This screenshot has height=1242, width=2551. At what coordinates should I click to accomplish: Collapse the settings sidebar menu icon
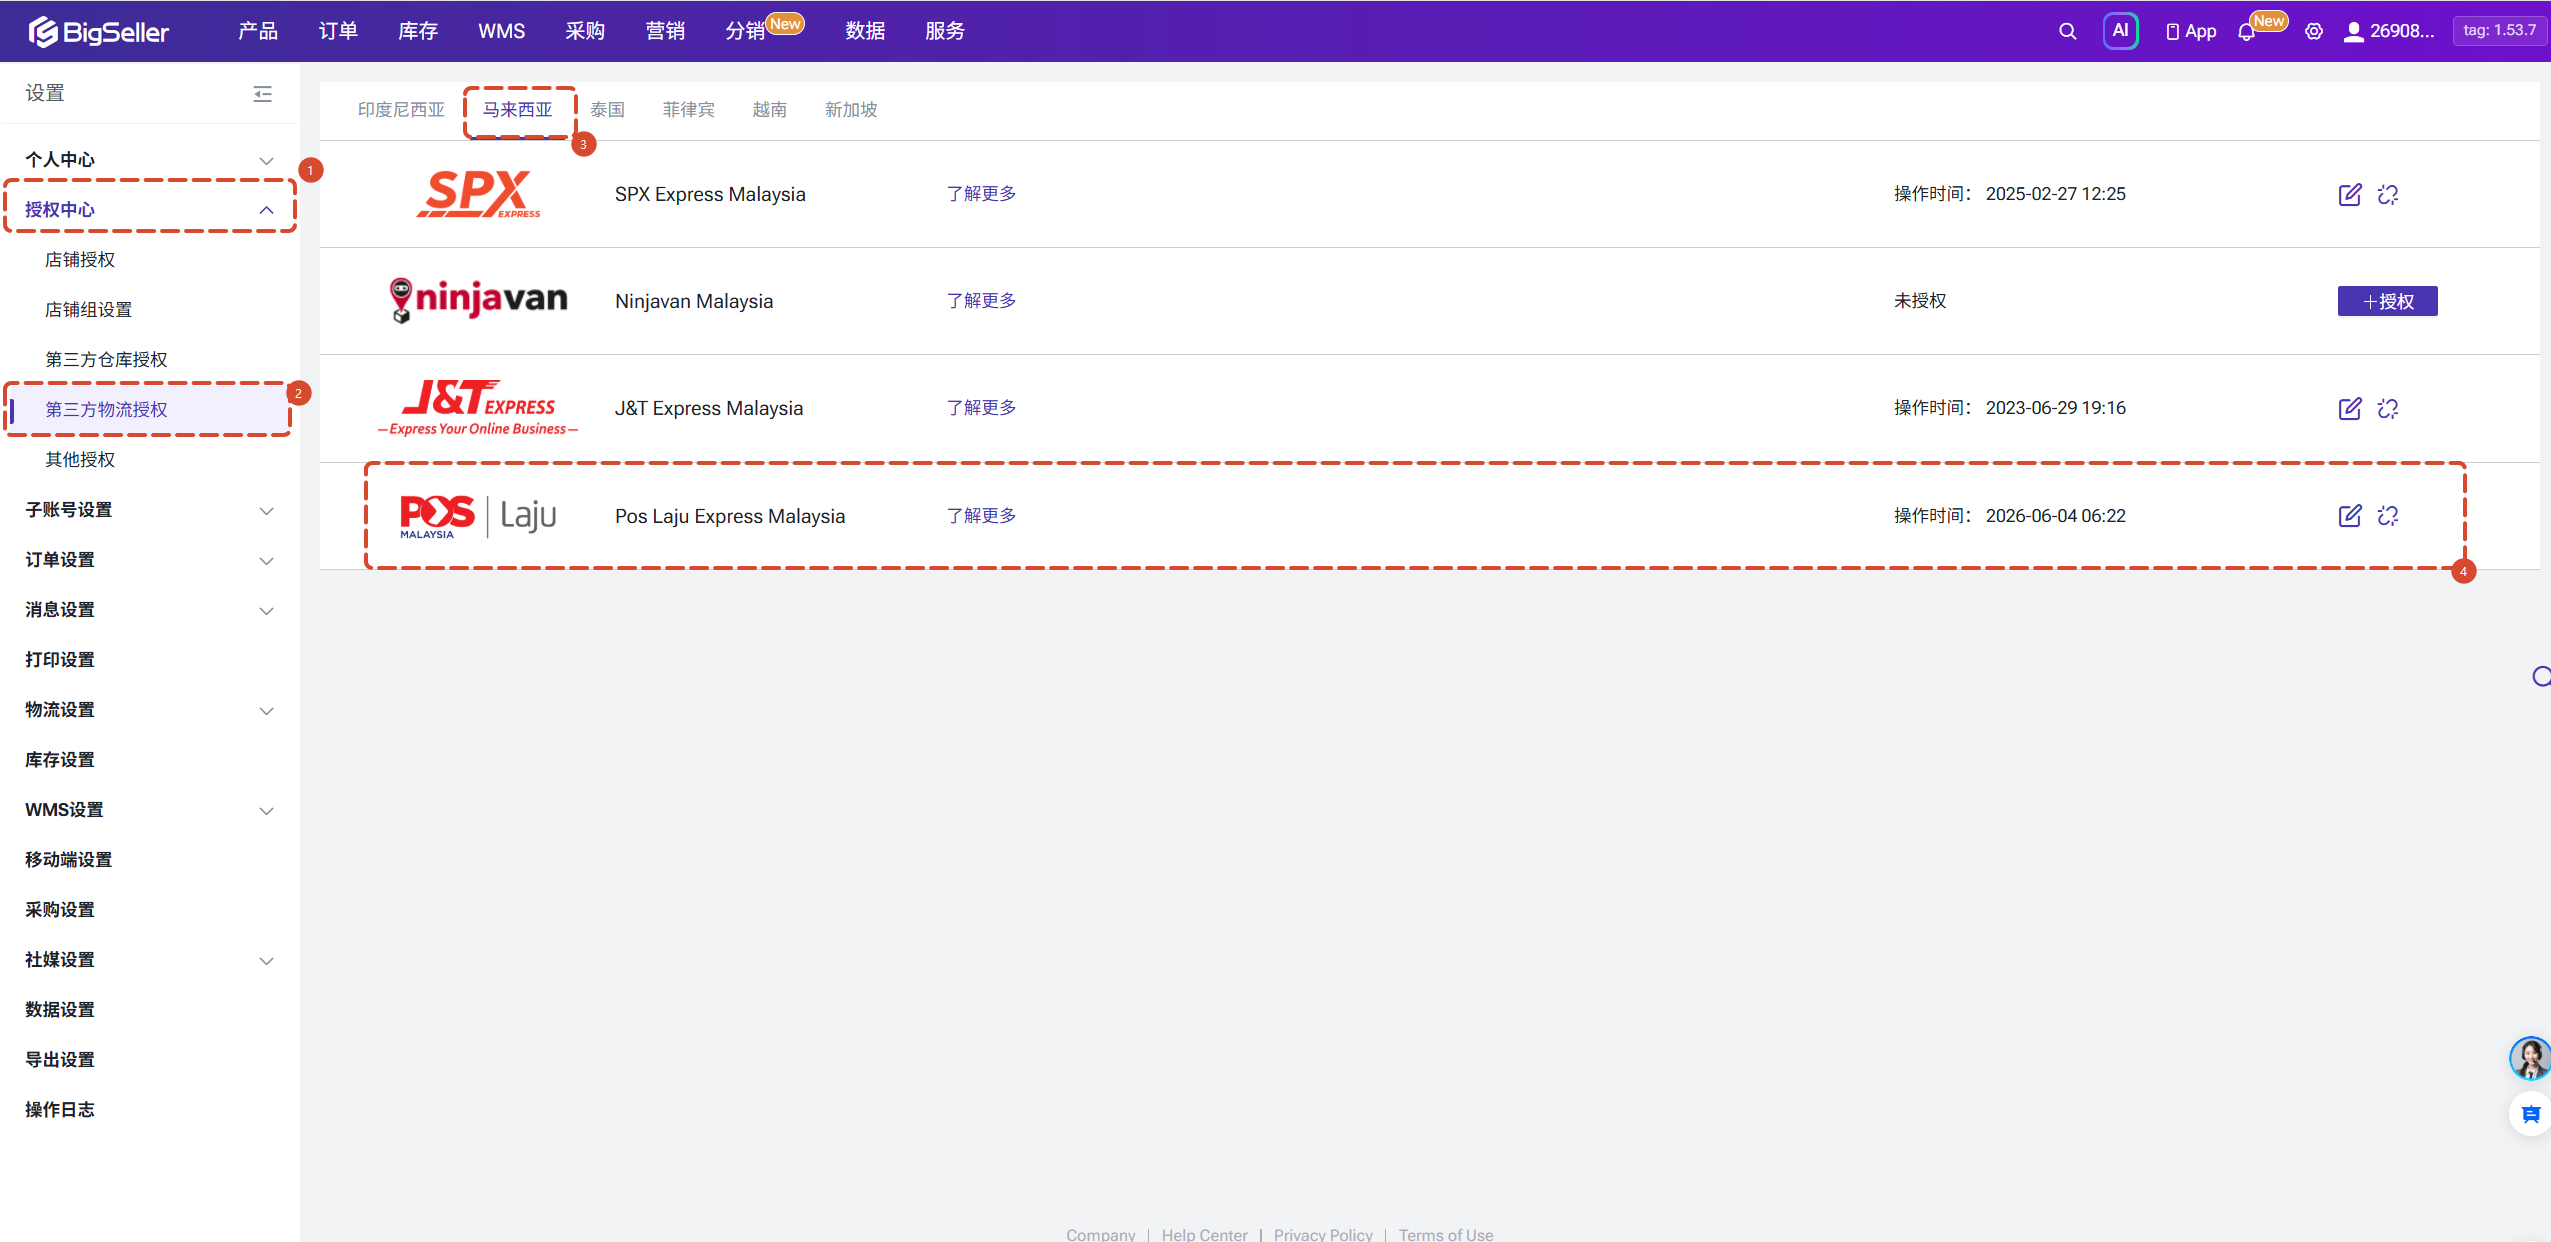coord(262,93)
